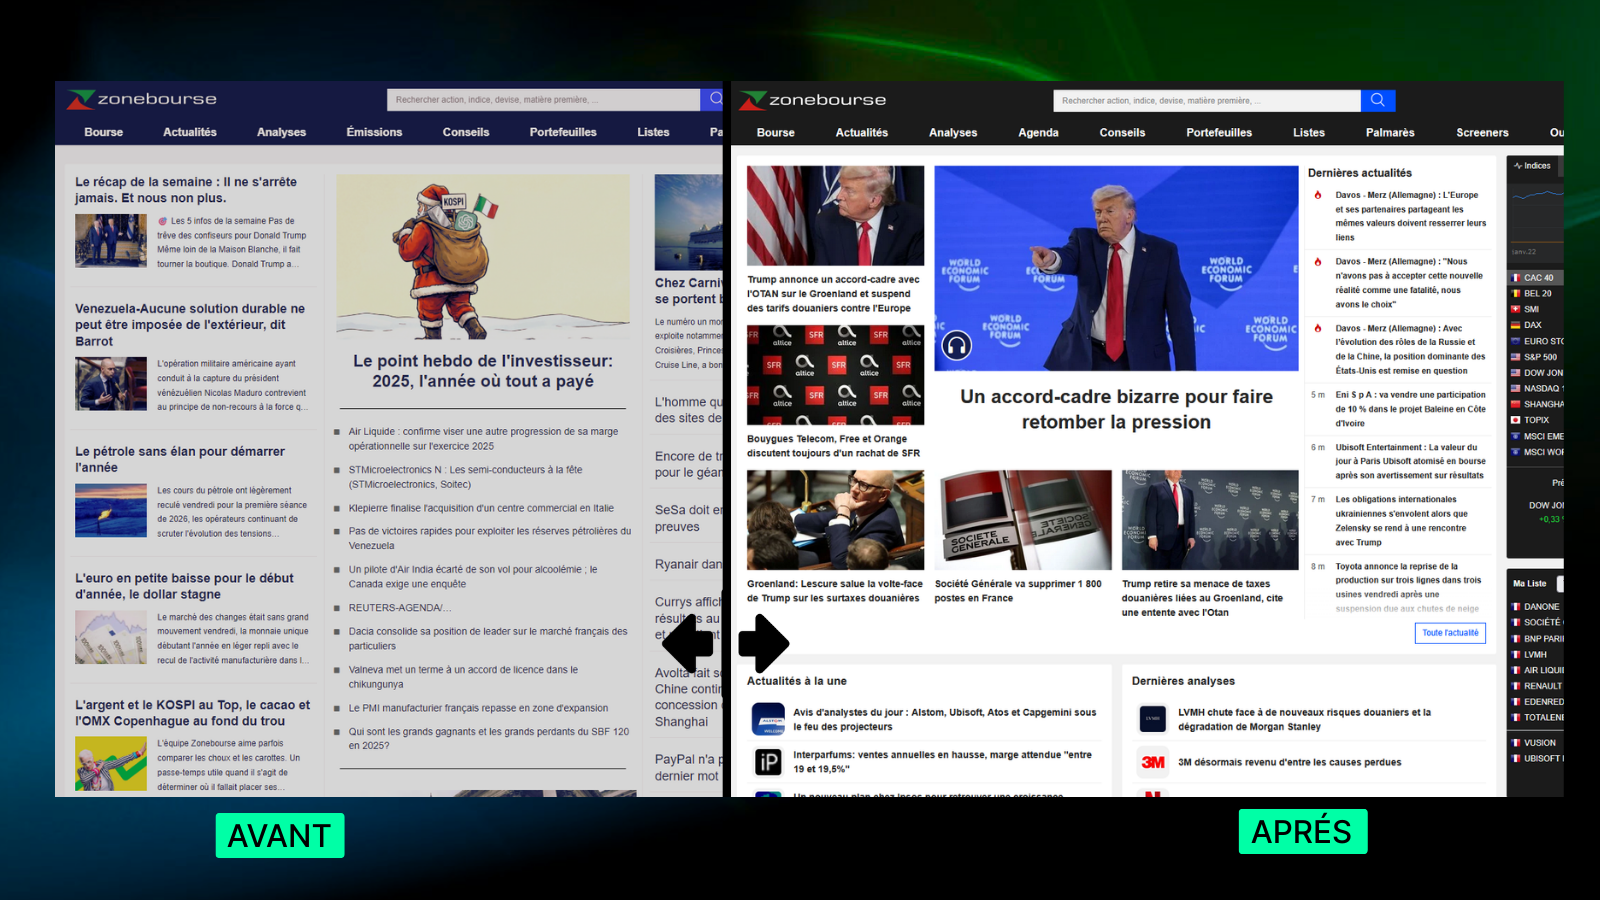Screen dimensions: 1600x900
Task: Click the Santa Claus KOSPI illustration
Action: tap(483, 256)
